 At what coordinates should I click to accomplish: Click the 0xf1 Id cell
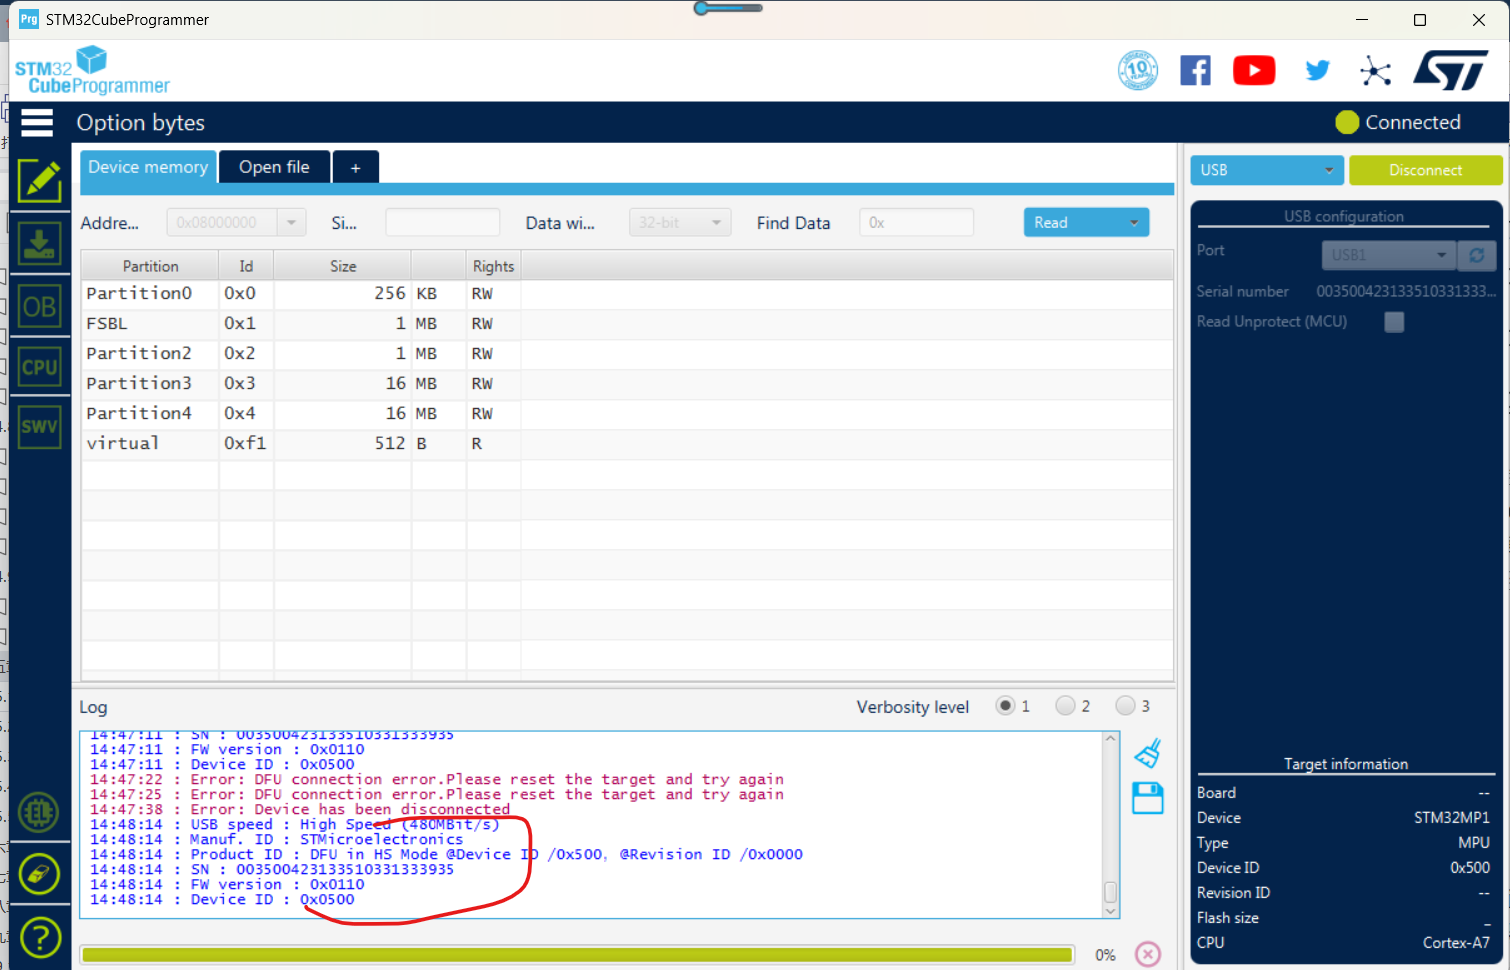(245, 443)
